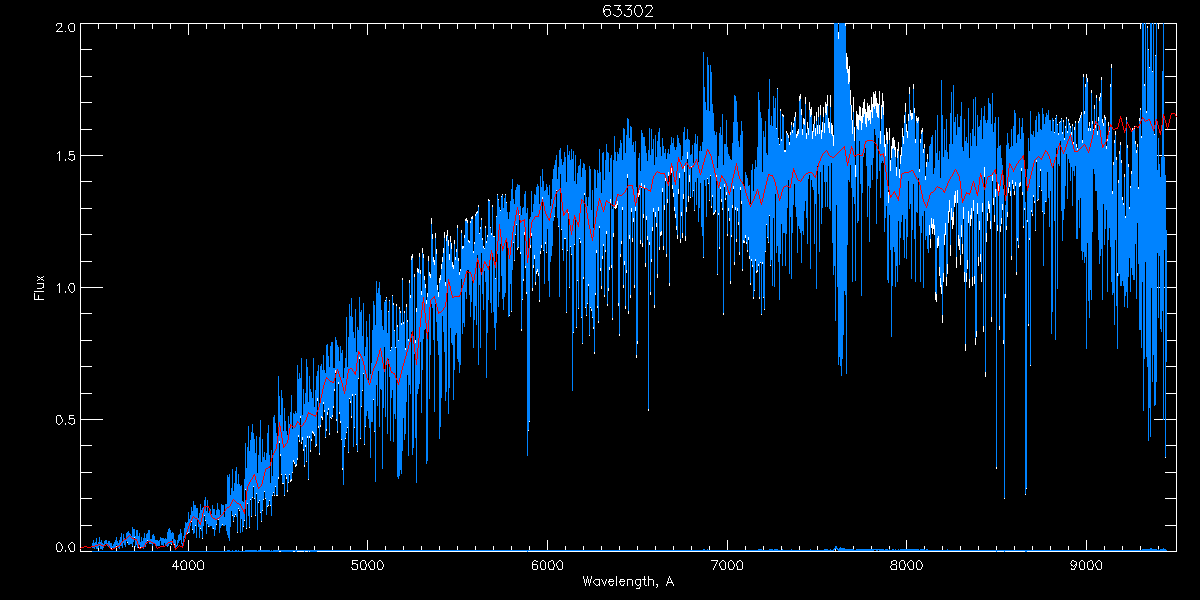The image size is (1200, 600).
Task: Click the 1.0 flux tick label
Action: point(65,287)
